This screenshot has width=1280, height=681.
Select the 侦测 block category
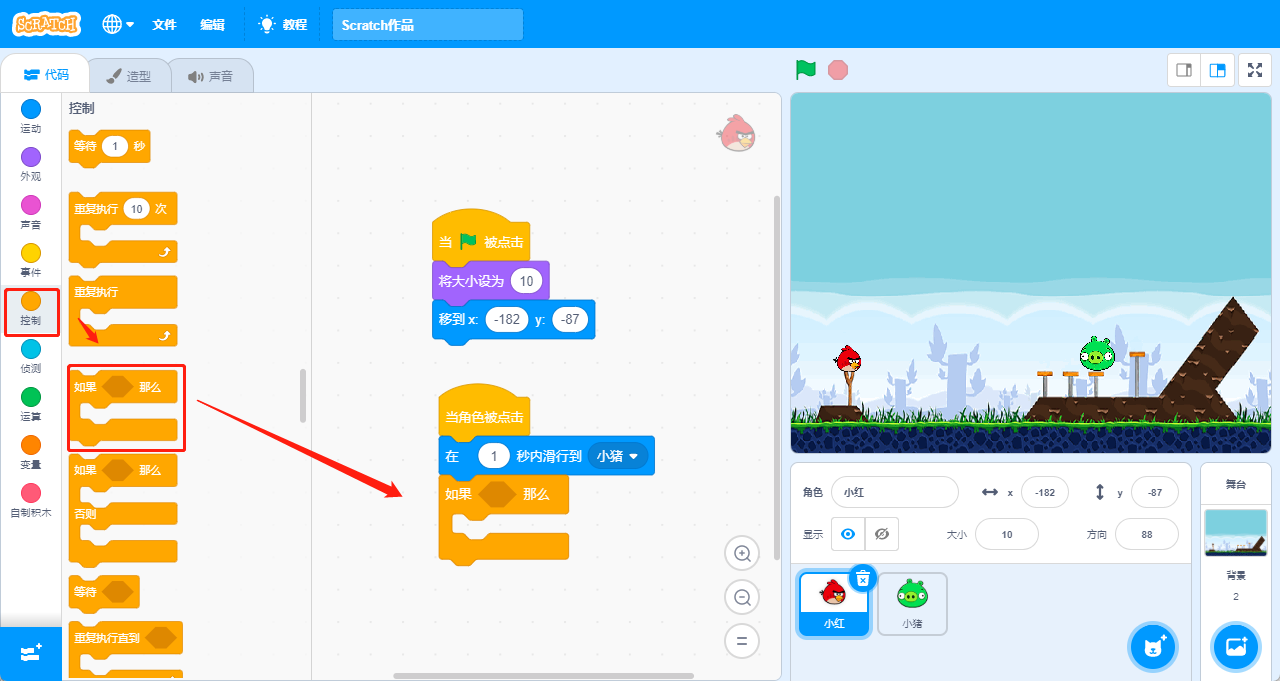coord(31,356)
